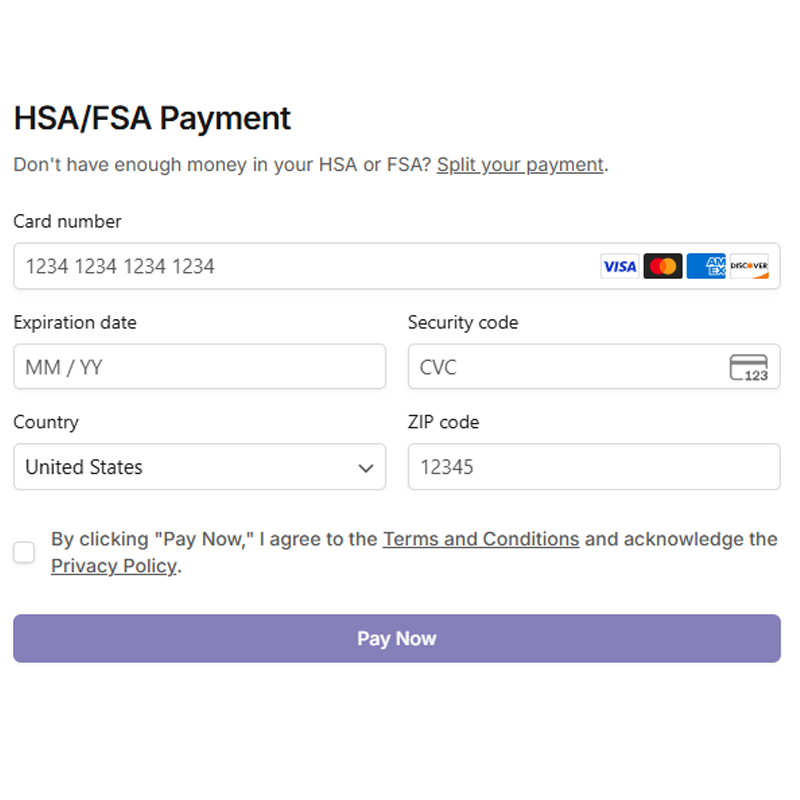
Task: Click the CVC card hint icon
Action: [x=749, y=368]
